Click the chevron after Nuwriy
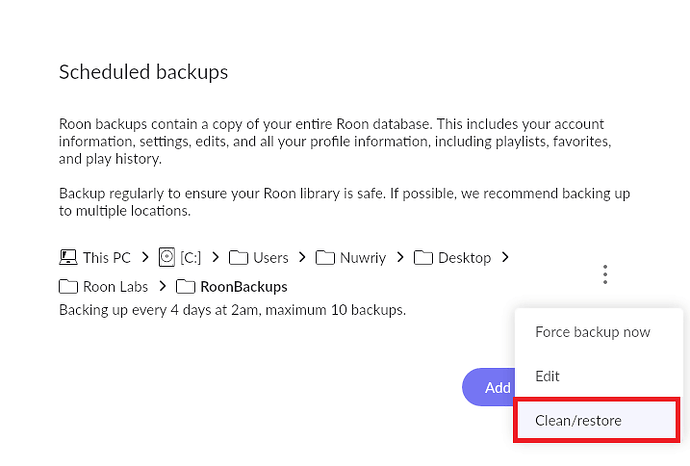This screenshot has height=466, width=690. (x=400, y=258)
